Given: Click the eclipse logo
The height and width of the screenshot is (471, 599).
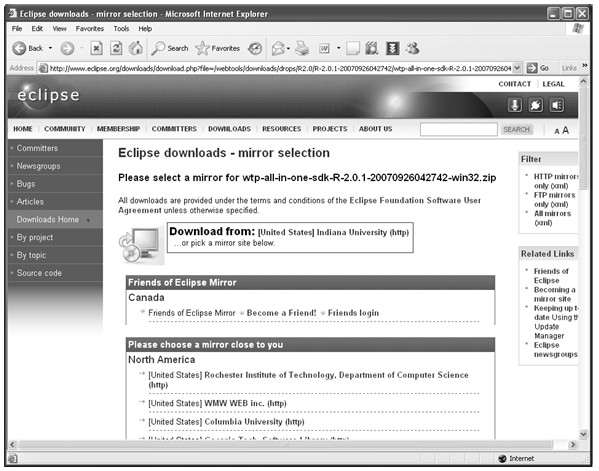Looking at the screenshot, I should click(49, 95).
